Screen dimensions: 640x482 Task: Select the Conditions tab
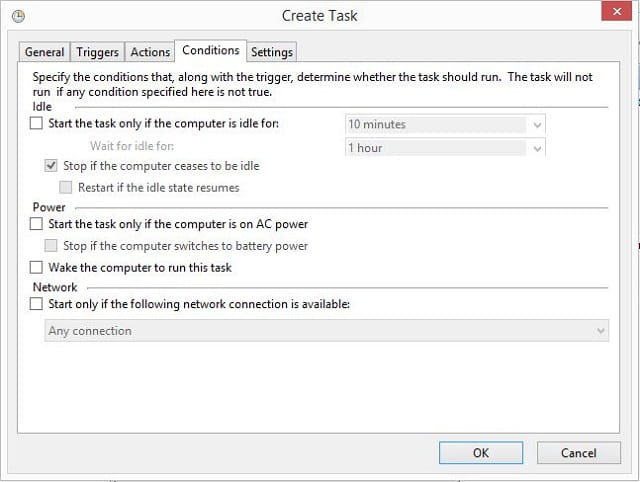pos(211,51)
